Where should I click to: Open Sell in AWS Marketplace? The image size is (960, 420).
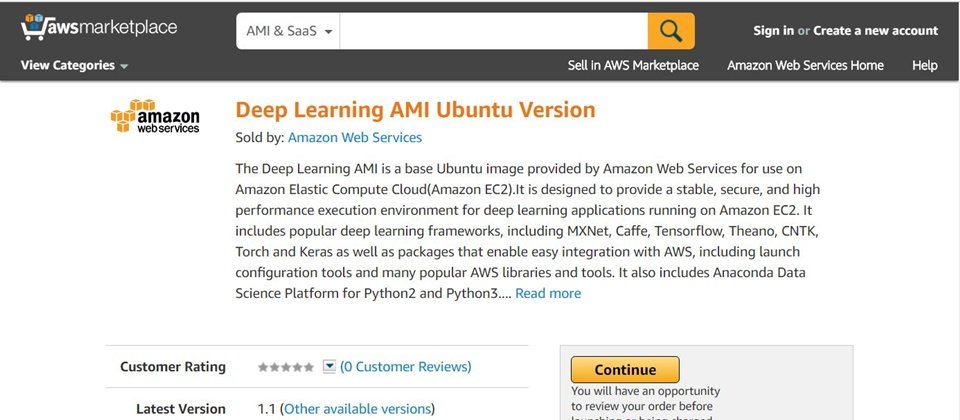[633, 66]
